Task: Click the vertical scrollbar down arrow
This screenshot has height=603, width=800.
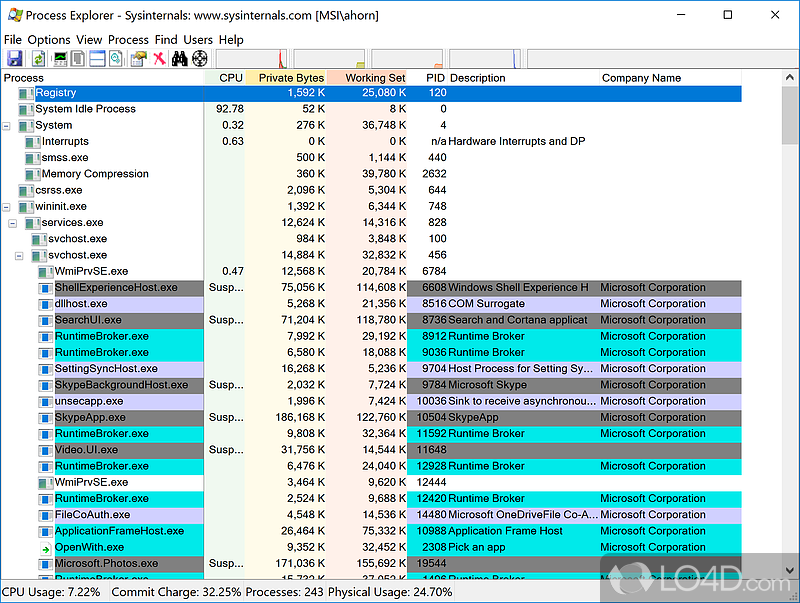Action: [789, 570]
